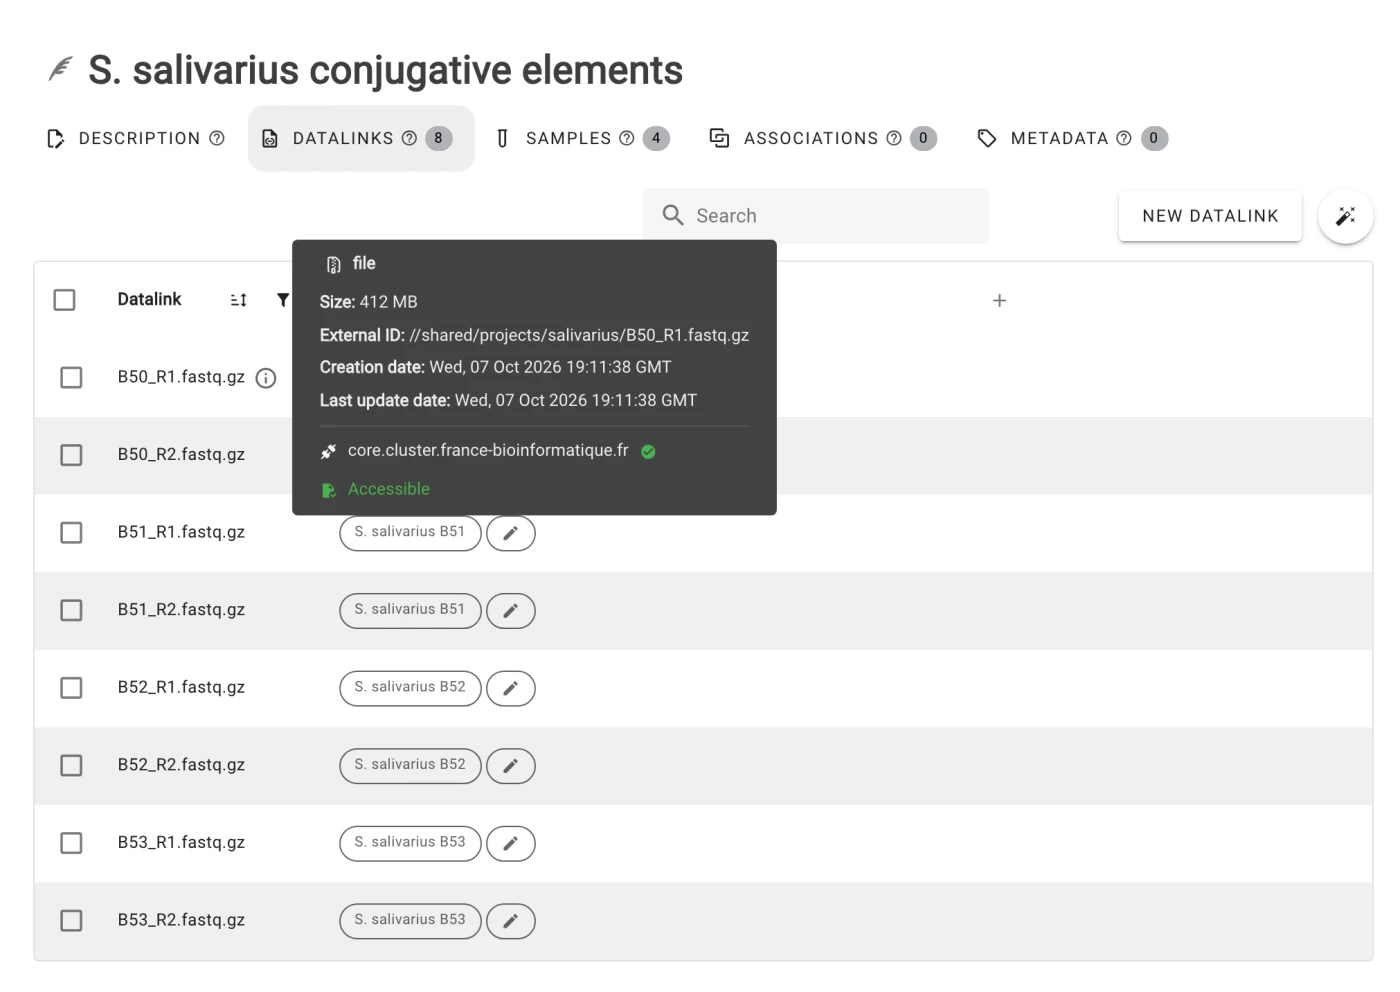Edit sample for B51_R2.fastq.gz with pencil
1400x992 pixels.
click(x=511, y=611)
